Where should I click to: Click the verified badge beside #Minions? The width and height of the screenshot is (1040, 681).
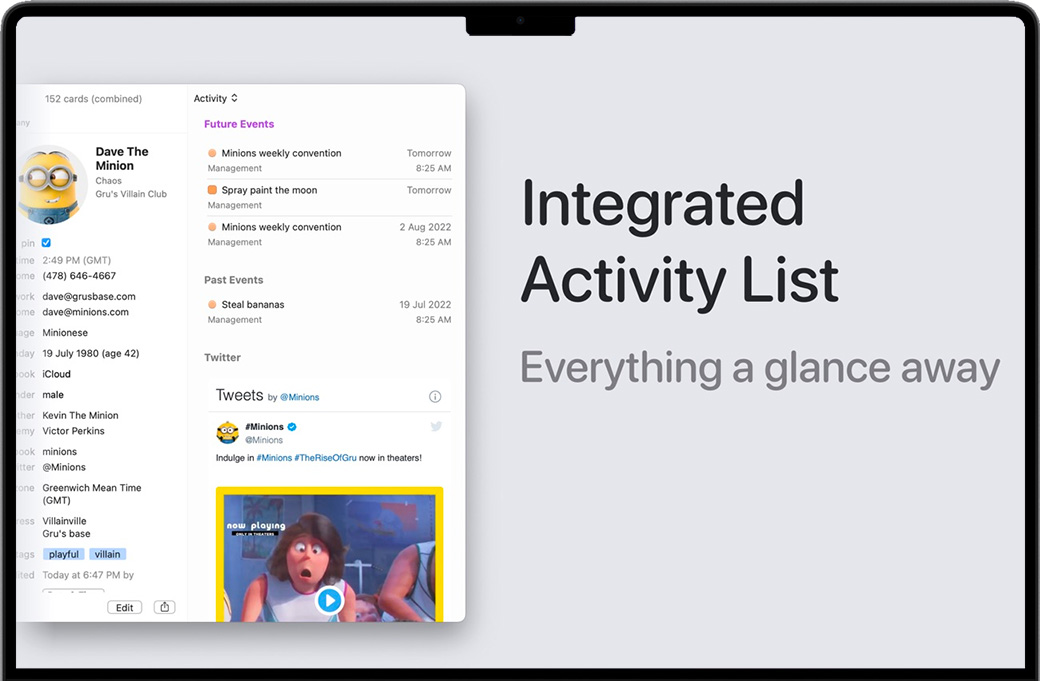[292, 426]
